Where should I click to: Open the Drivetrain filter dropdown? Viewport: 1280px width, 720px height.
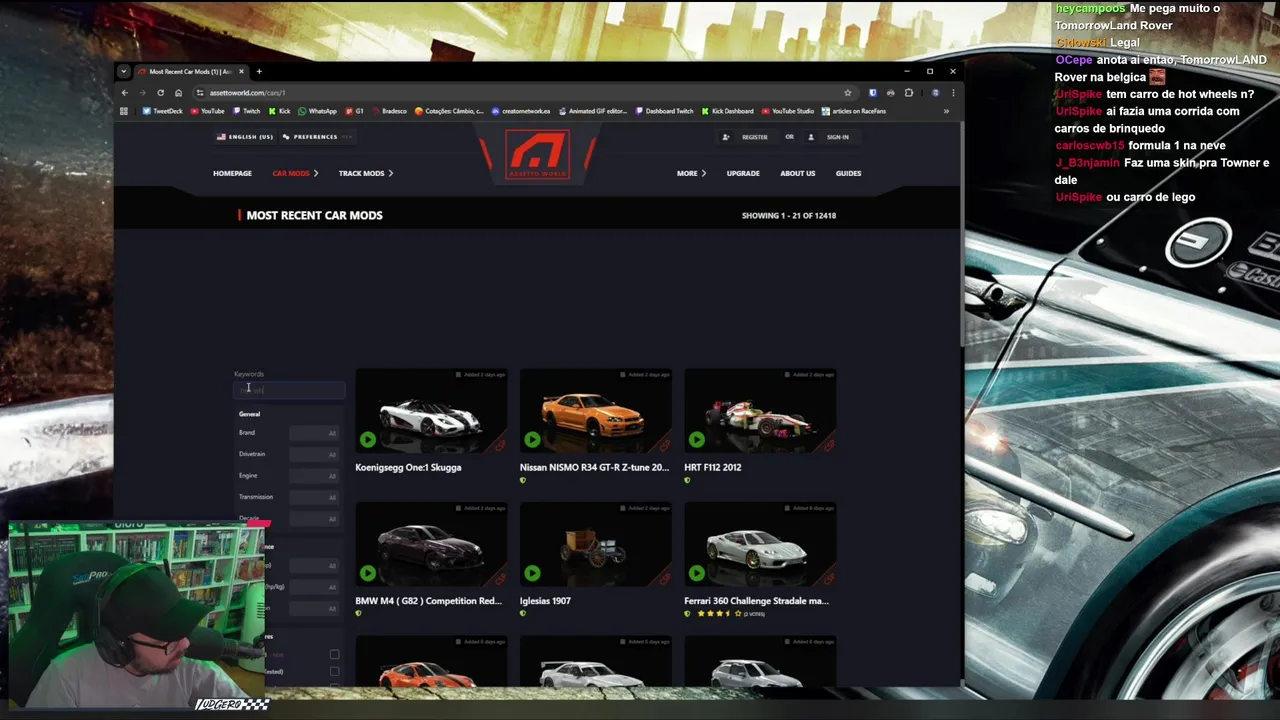click(316, 454)
